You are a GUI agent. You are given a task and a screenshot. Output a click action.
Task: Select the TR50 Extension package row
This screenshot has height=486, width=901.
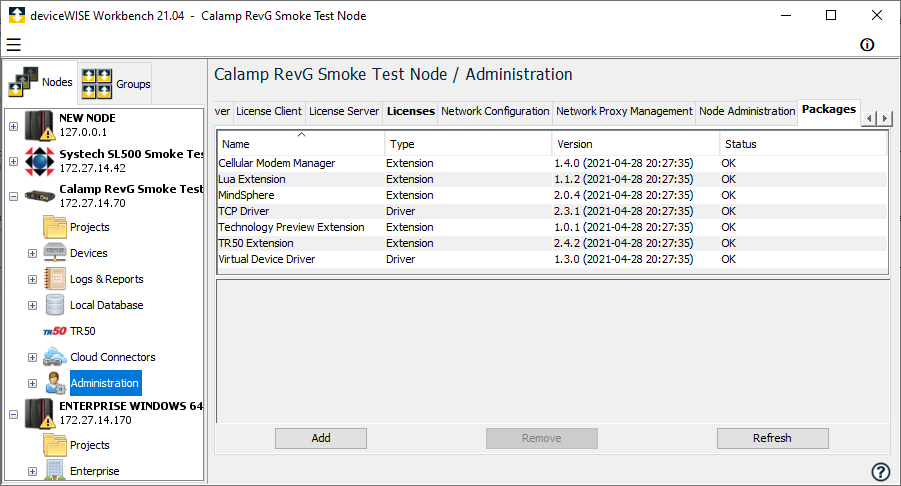[x=552, y=244]
